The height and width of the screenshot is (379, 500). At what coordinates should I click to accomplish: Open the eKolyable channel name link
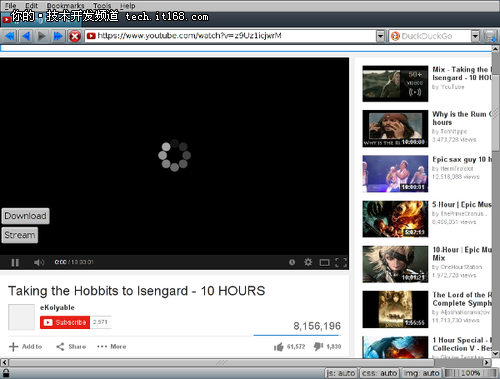(x=57, y=307)
